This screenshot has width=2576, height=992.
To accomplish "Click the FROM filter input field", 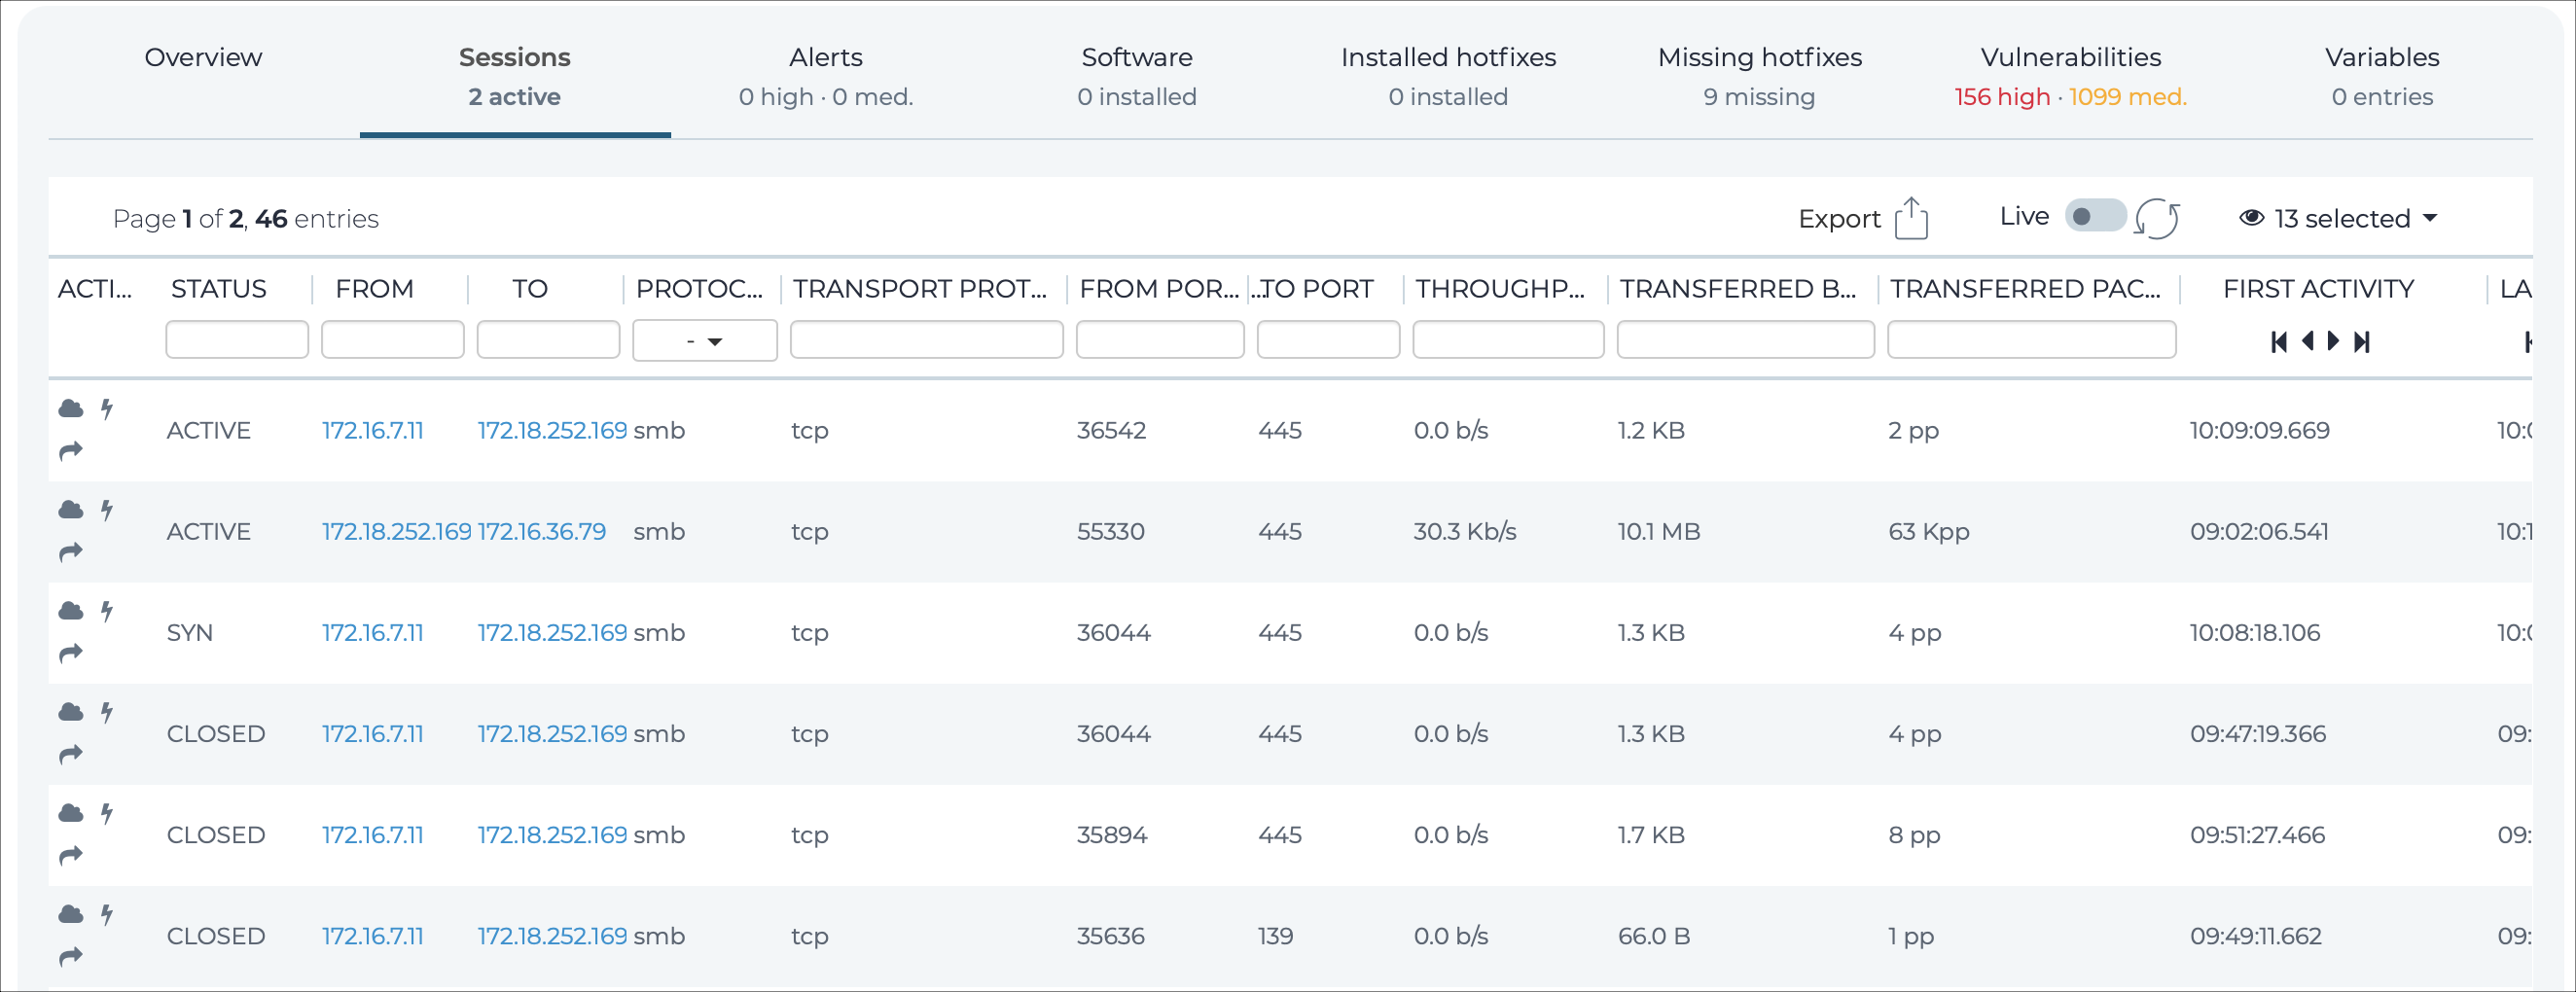I will tap(393, 339).
